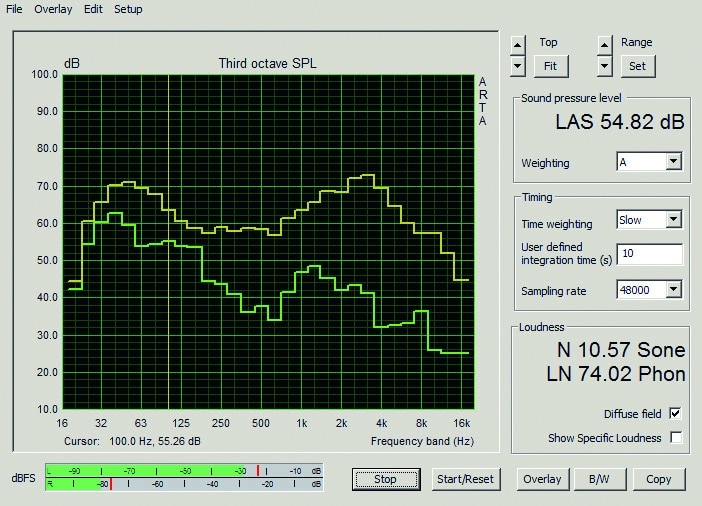Open the File menu
This screenshot has height=506, width=702.
(15, 9)
